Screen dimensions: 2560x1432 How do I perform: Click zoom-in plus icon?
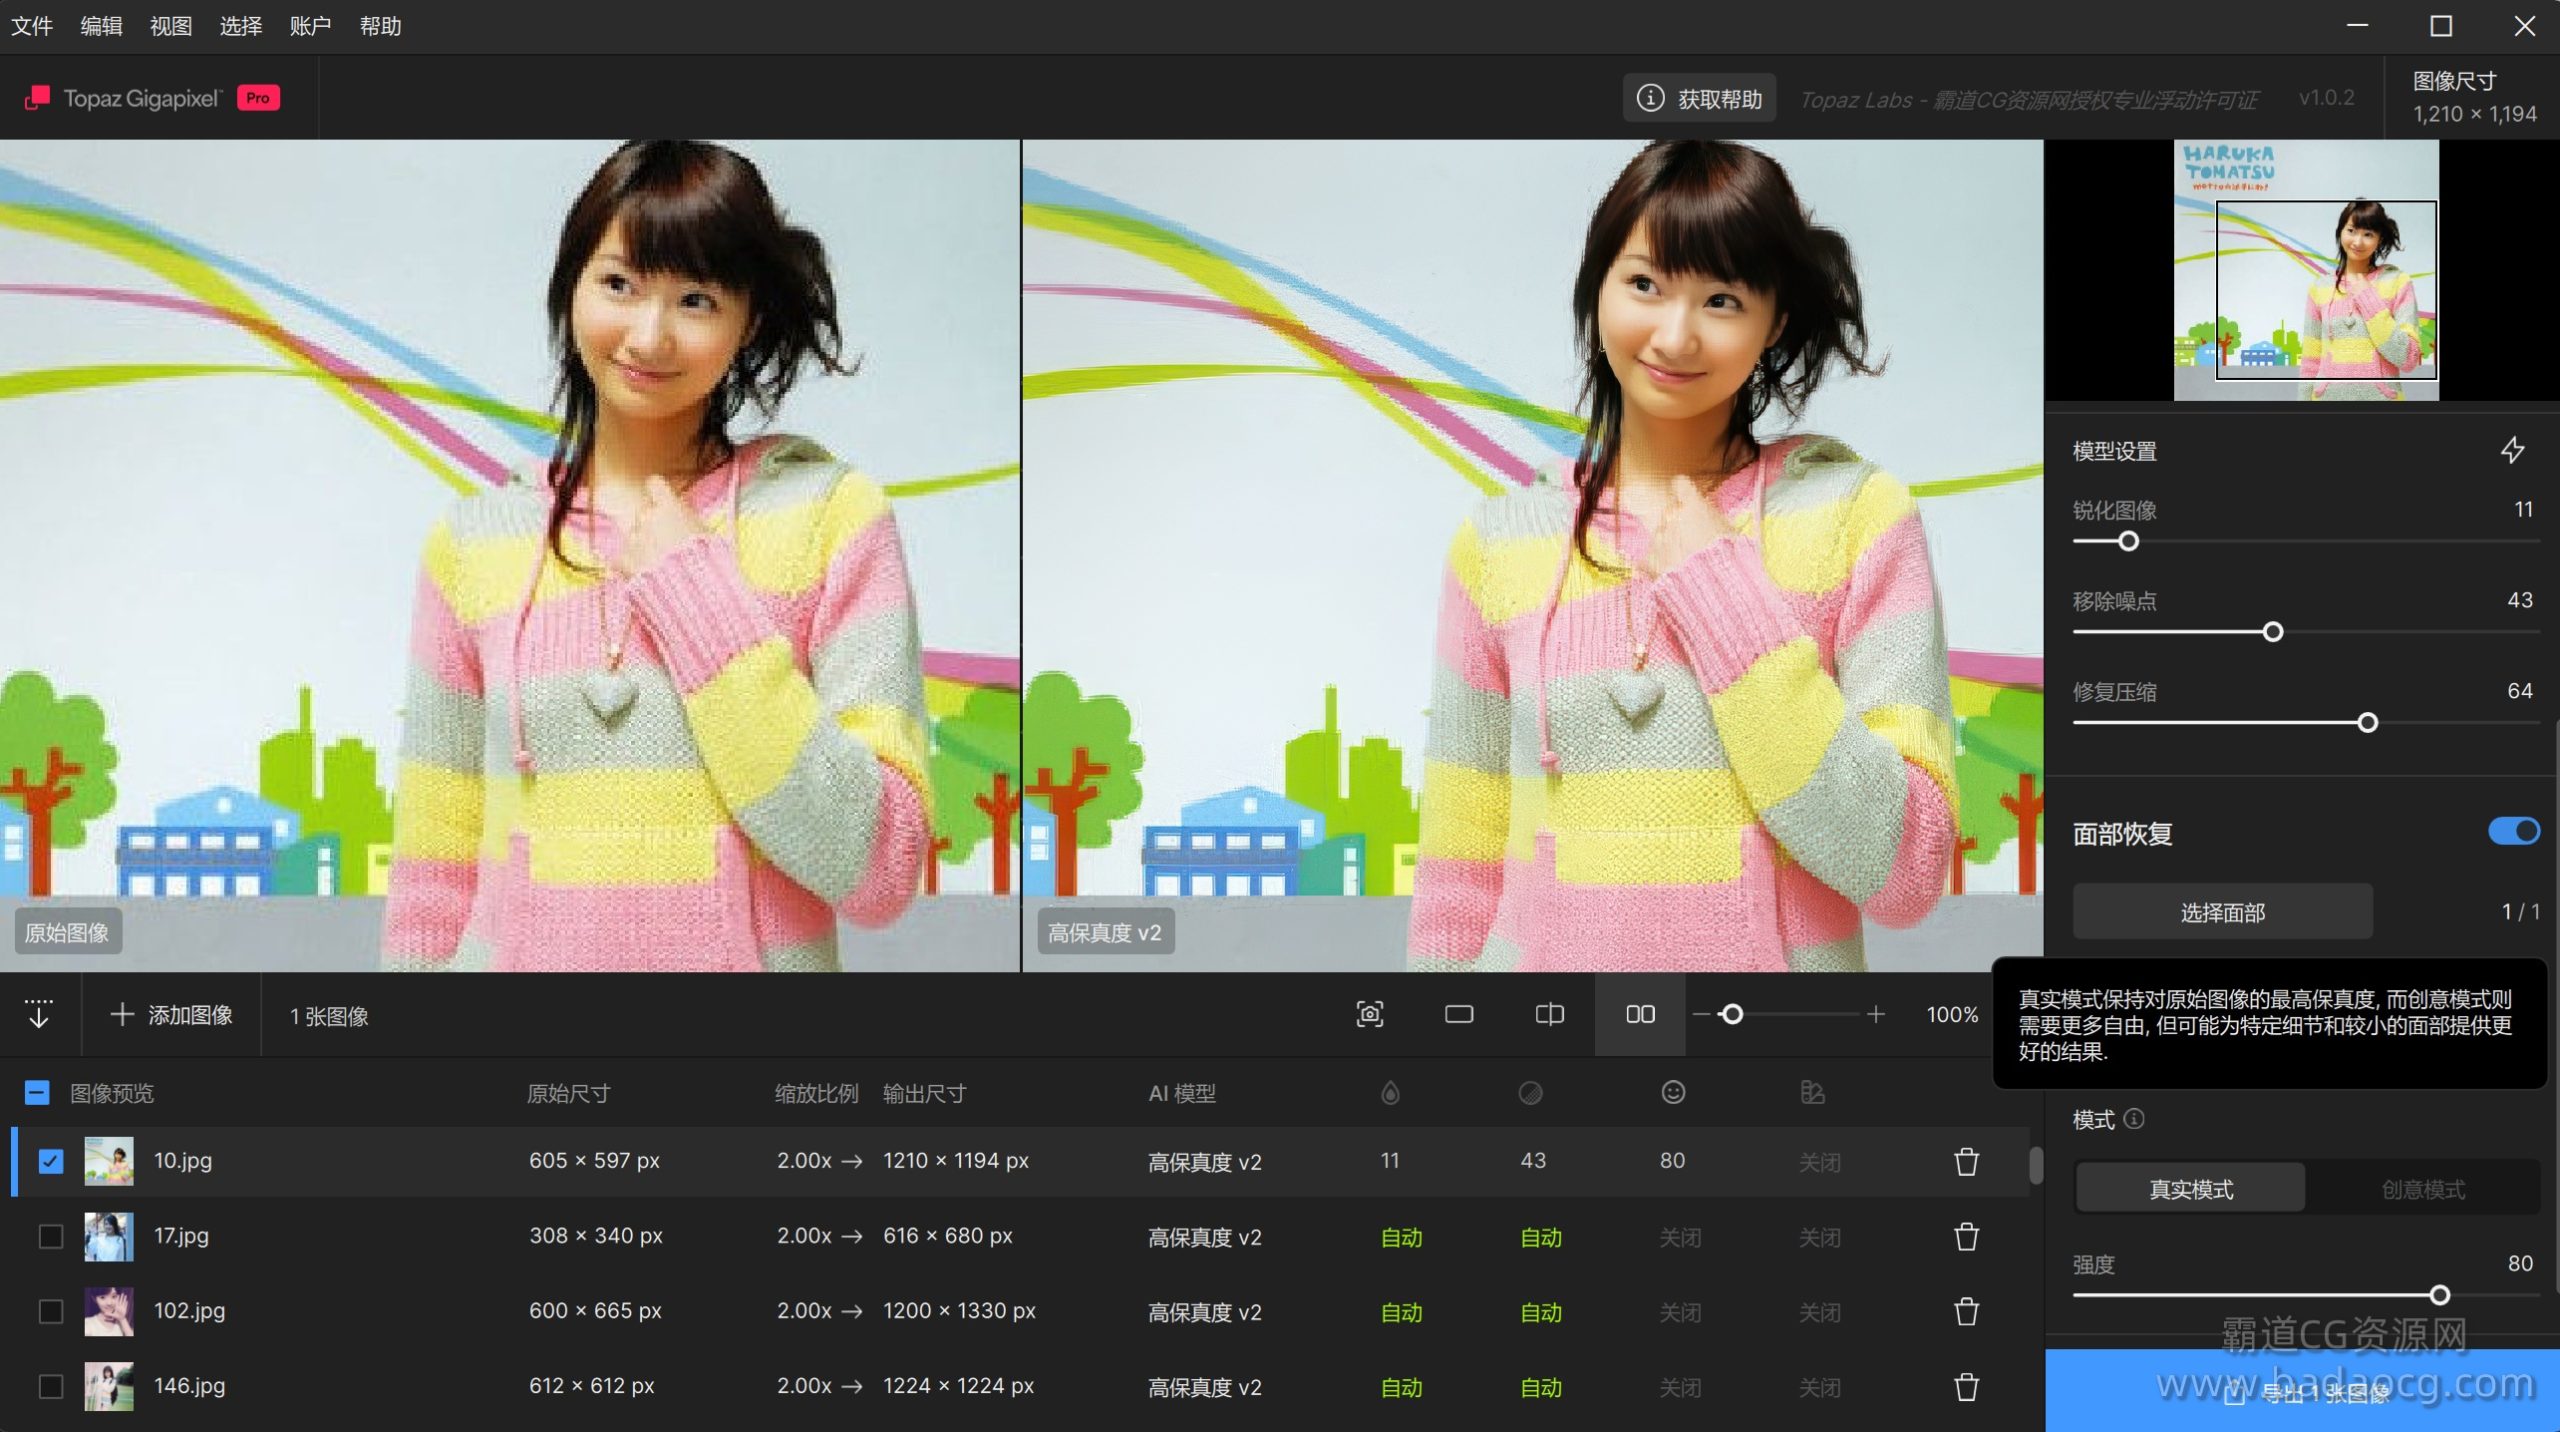1876,1014
